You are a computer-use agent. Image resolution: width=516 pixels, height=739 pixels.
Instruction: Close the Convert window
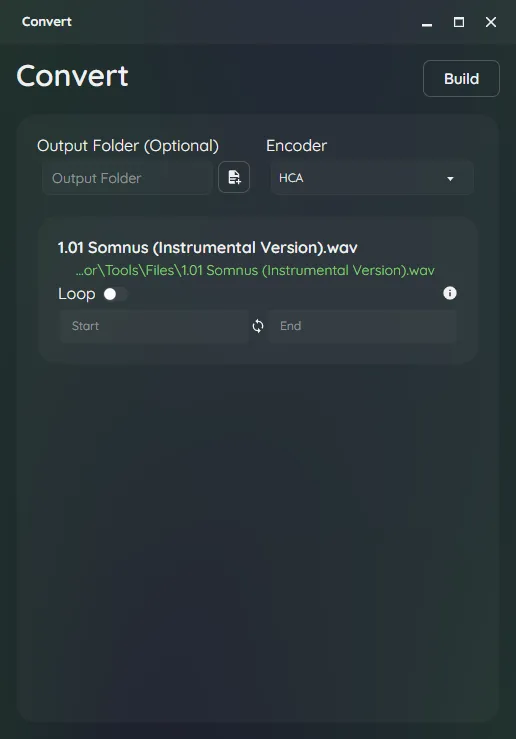click(491, 22)
